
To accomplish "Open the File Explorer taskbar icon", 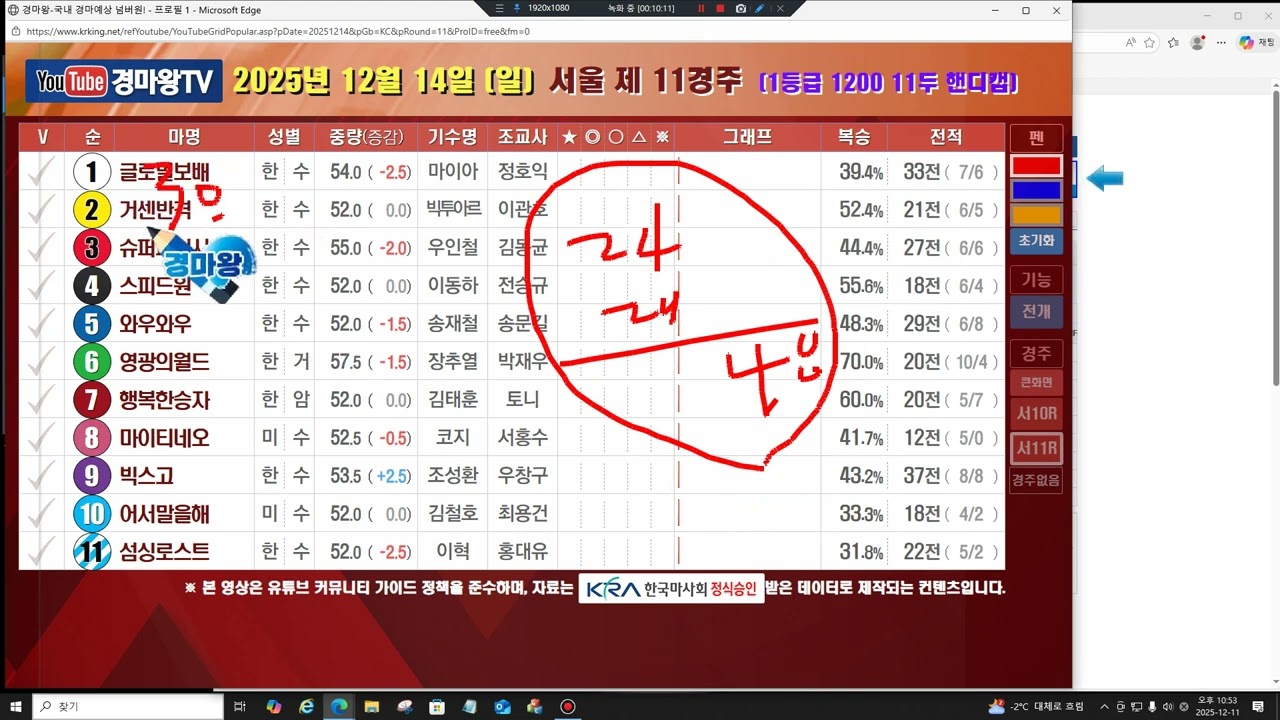I will (371, 706).
